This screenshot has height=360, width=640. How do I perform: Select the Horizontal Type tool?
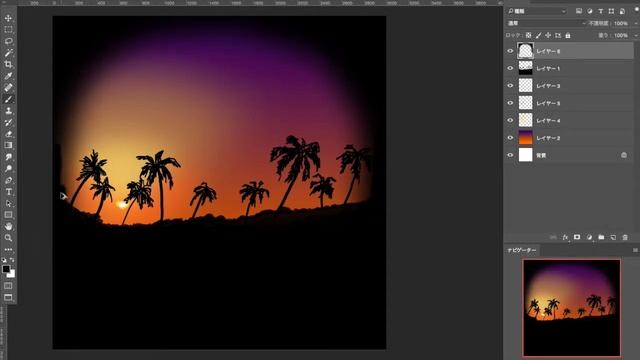coord(8,191)
